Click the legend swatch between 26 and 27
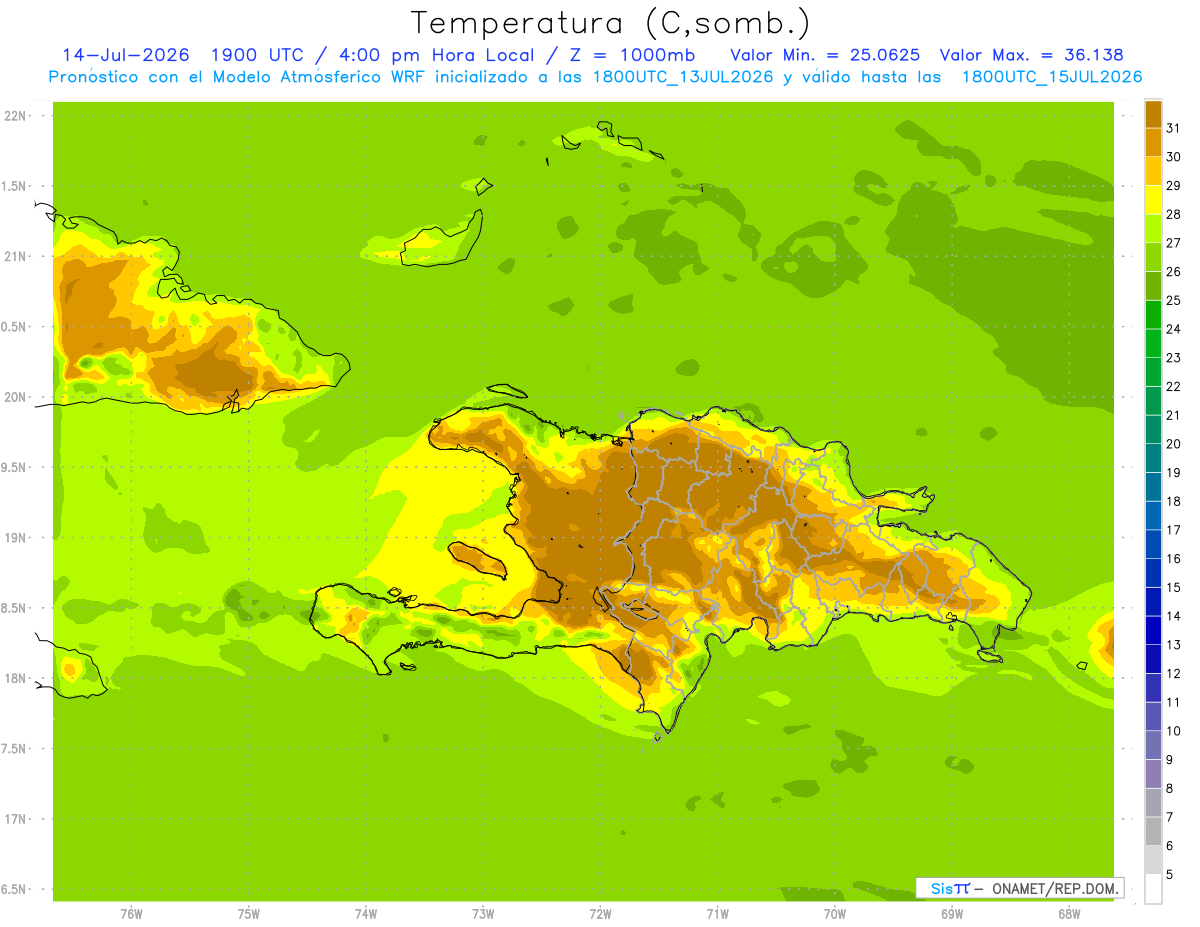 [x=1153, y=258]
